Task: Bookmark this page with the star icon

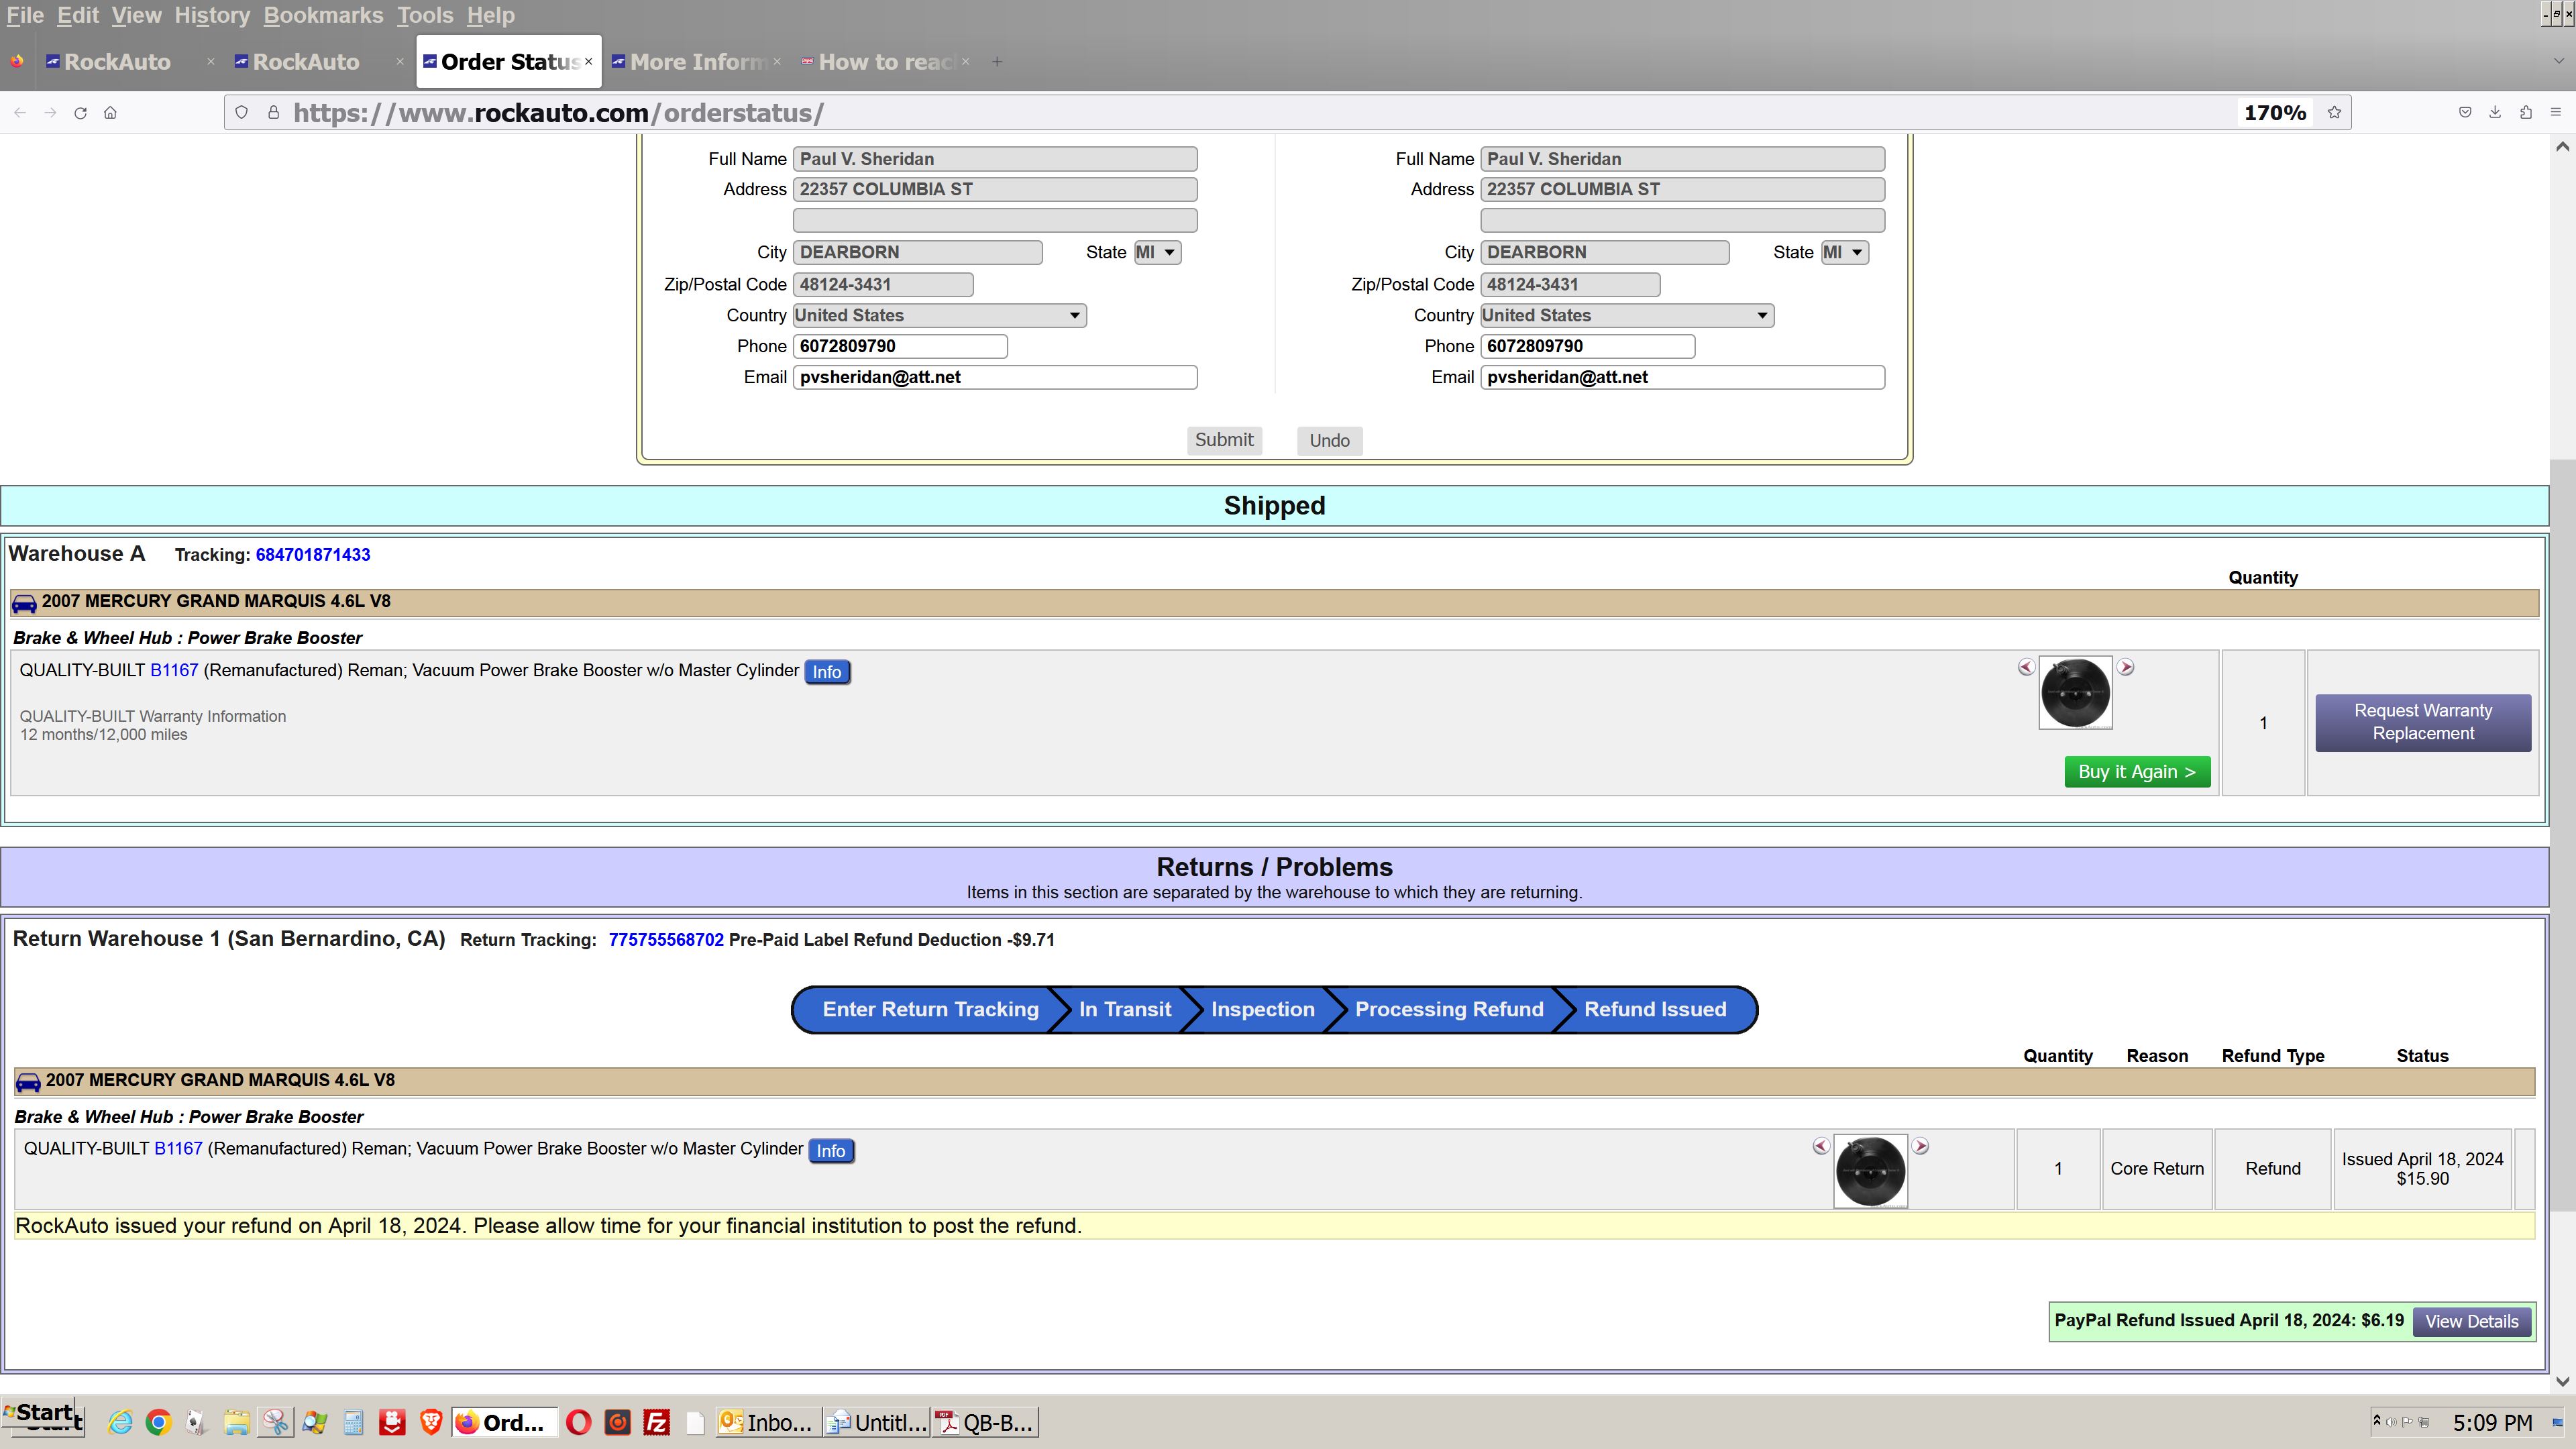Action: (2334, 113)
